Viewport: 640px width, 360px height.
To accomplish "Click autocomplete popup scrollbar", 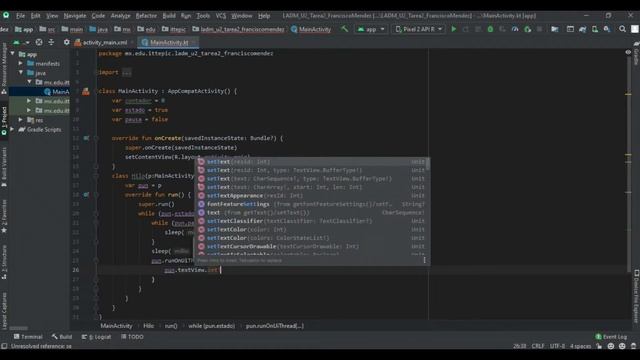I will coord(427,164).
